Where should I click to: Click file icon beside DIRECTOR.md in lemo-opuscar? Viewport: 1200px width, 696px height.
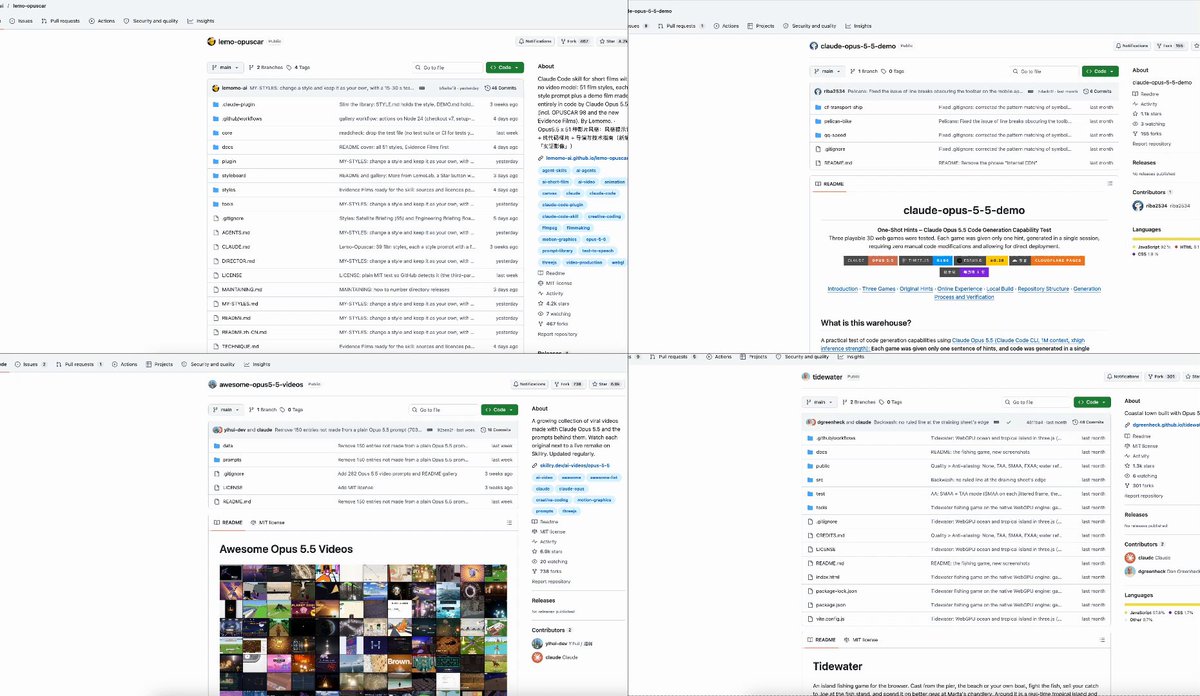(x=215, y=260)
